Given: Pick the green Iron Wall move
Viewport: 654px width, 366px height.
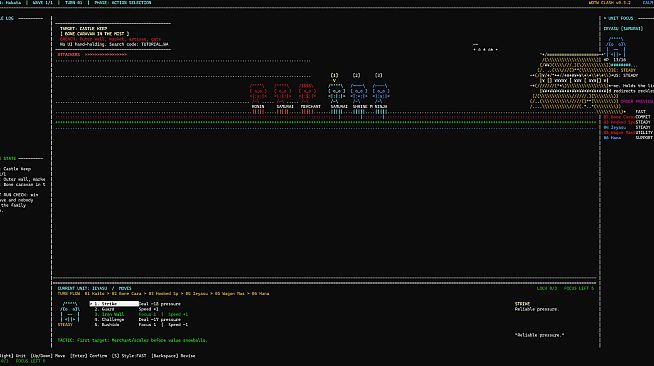Looking at the screenshot, I should [109, 314].
